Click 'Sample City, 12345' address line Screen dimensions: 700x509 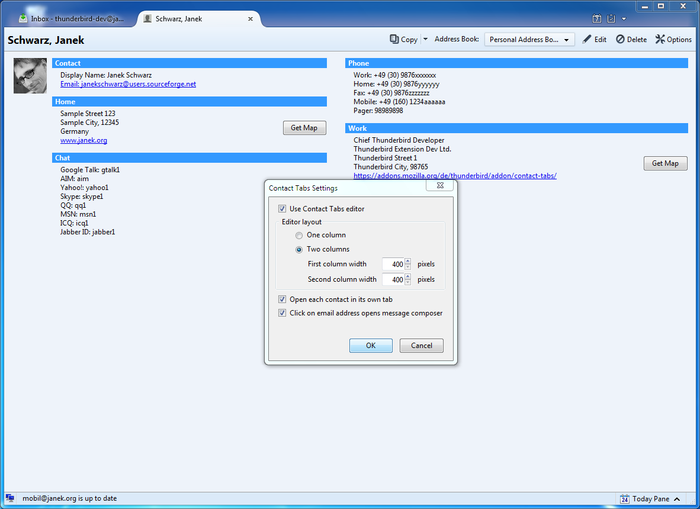(90, 122)
